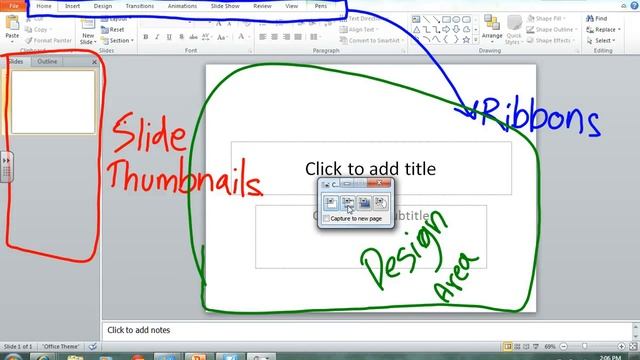Add a New Slide
The width and height of the screenshot is (640, 360).
[88, 31]
